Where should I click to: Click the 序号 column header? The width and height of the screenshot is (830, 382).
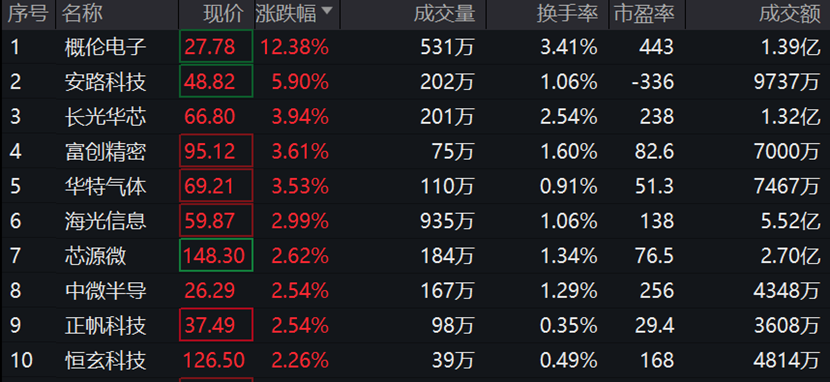pos(28,14)
